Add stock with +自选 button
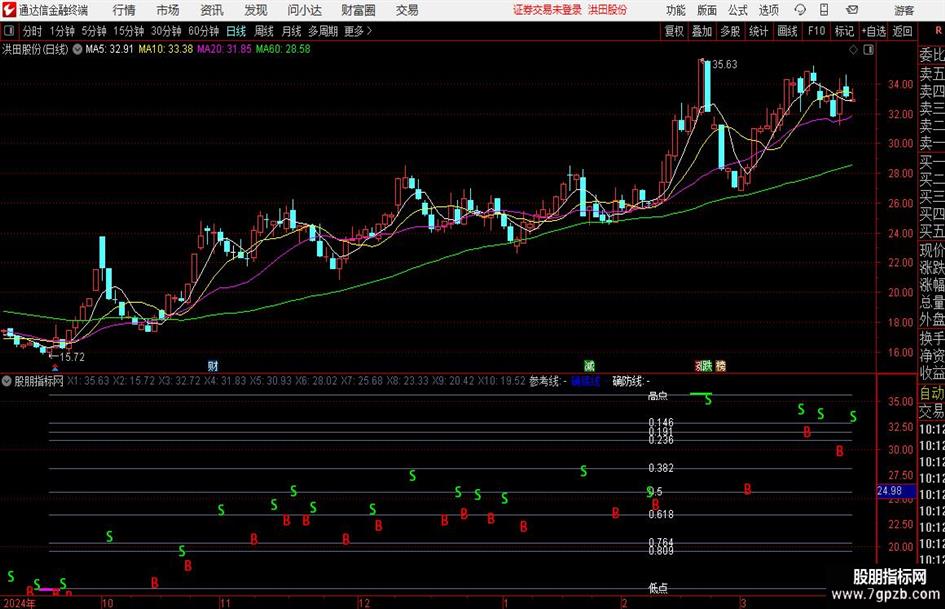The width and height of the screenshot is (945, 609). click(x=874, y=31)
